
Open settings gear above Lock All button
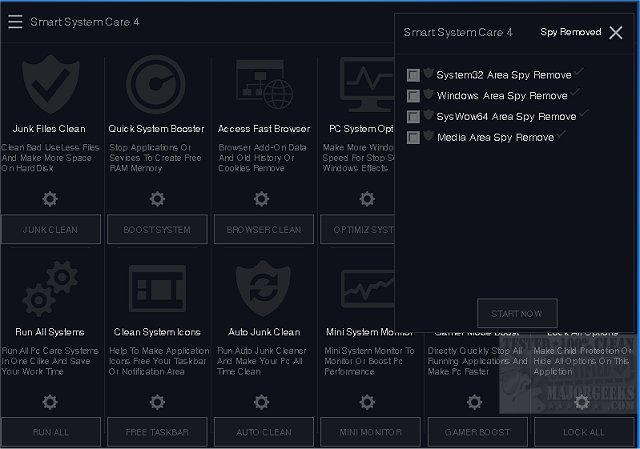click(x=582, y=402)
